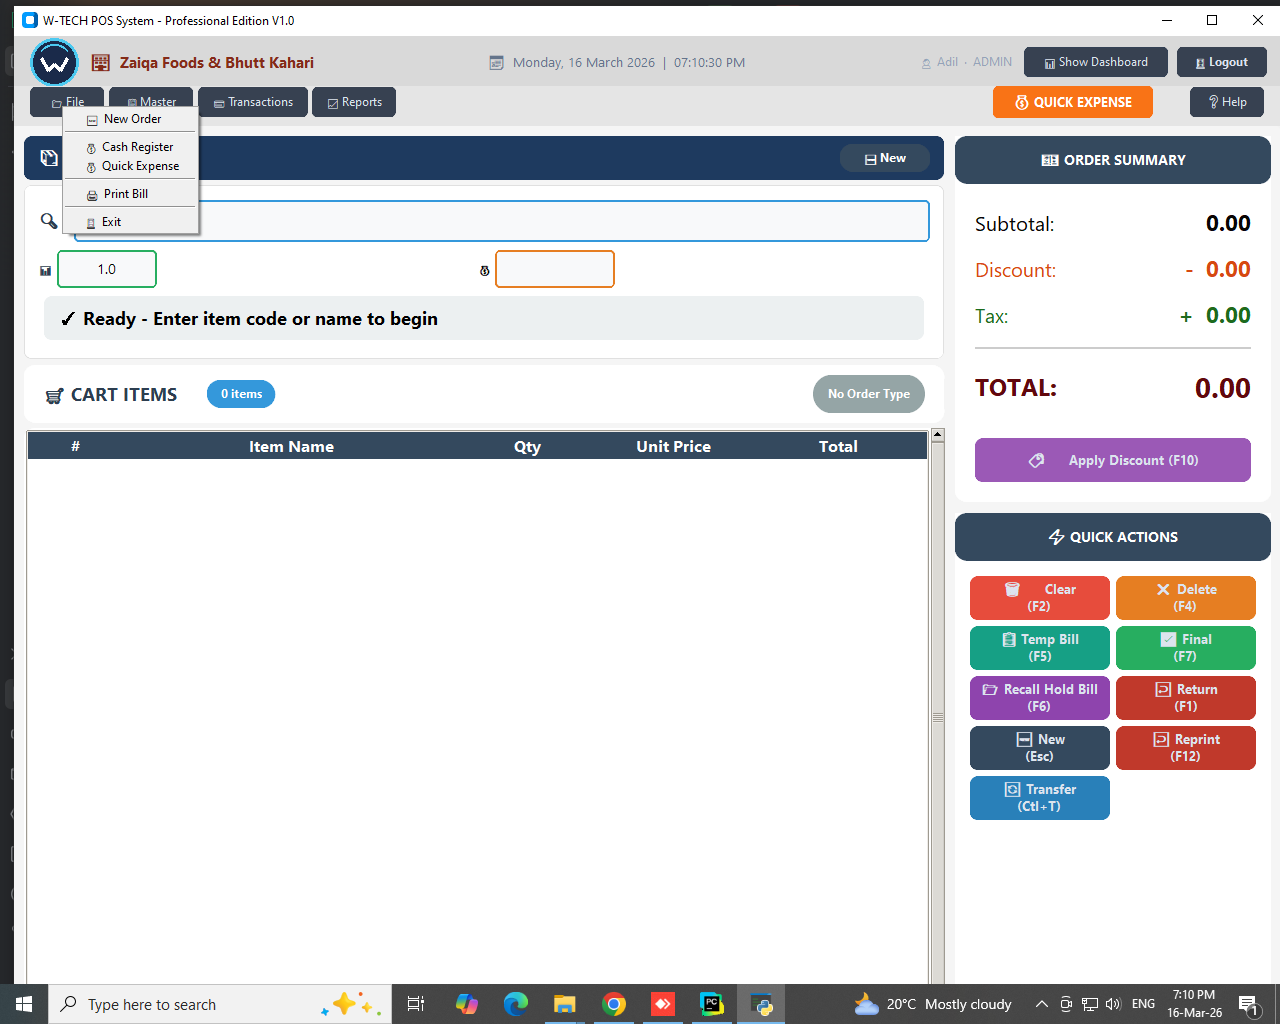Click the Return (F1) button
Image resolution: width=1280 pixels, height=1024 pixels.
pos(1186,698)
